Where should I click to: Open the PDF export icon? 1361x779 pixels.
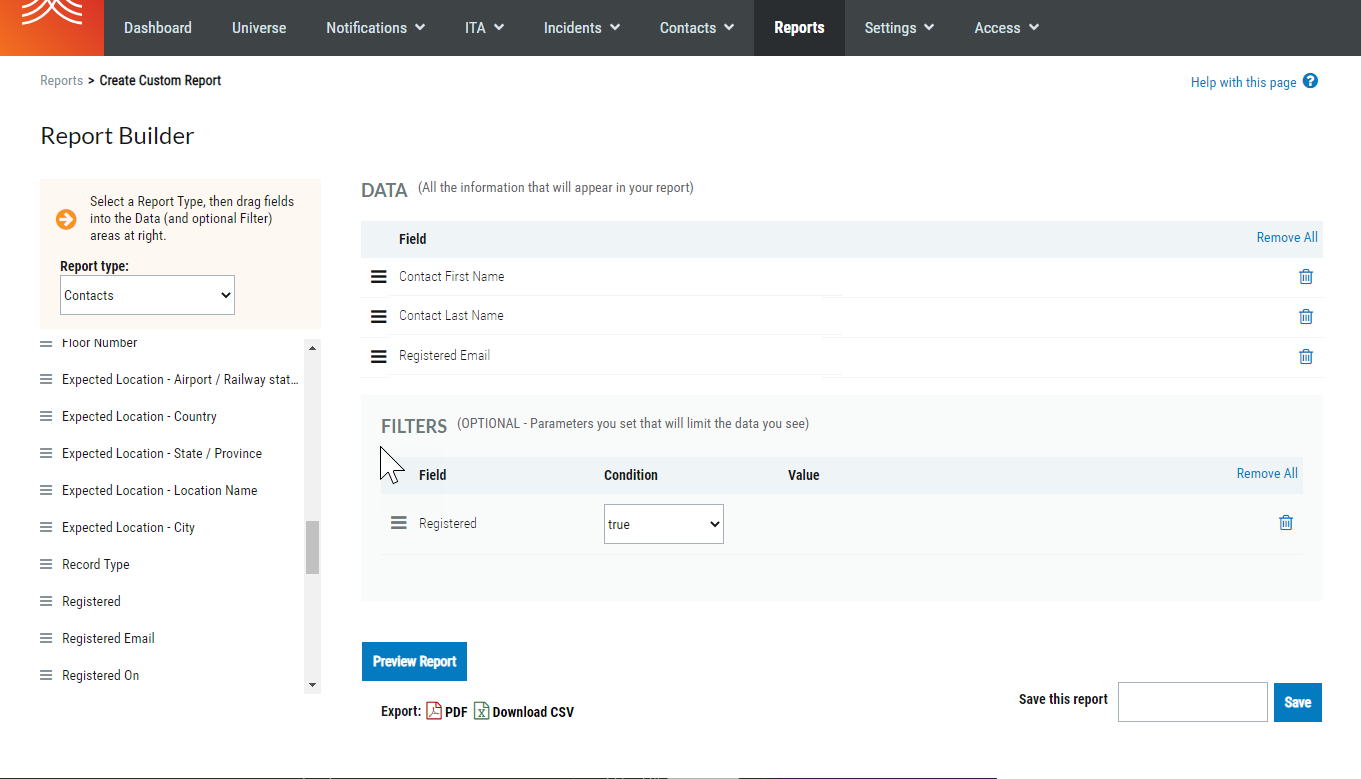click(434, 711)
